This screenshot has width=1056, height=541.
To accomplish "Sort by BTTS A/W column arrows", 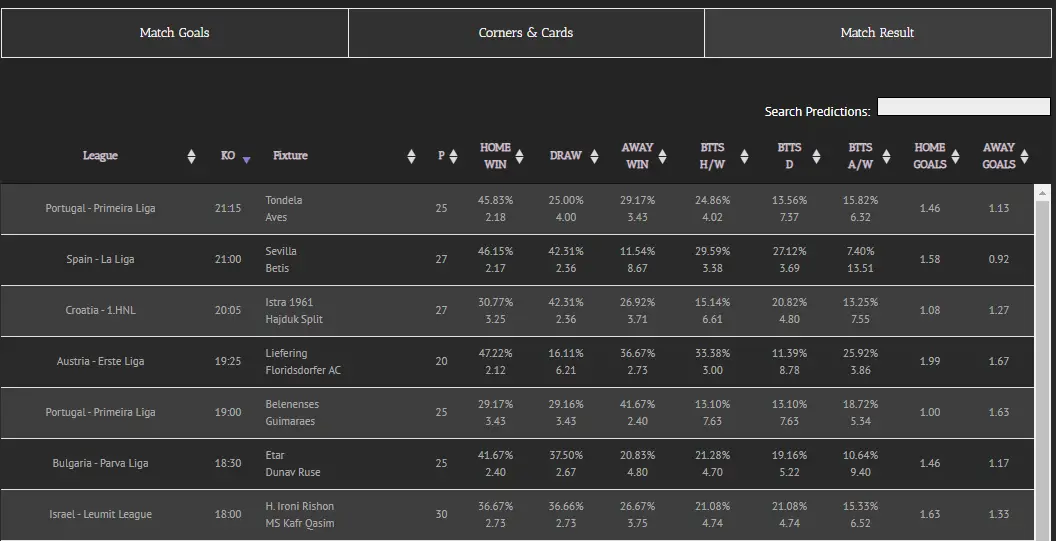I will click(x=886, y=156).
